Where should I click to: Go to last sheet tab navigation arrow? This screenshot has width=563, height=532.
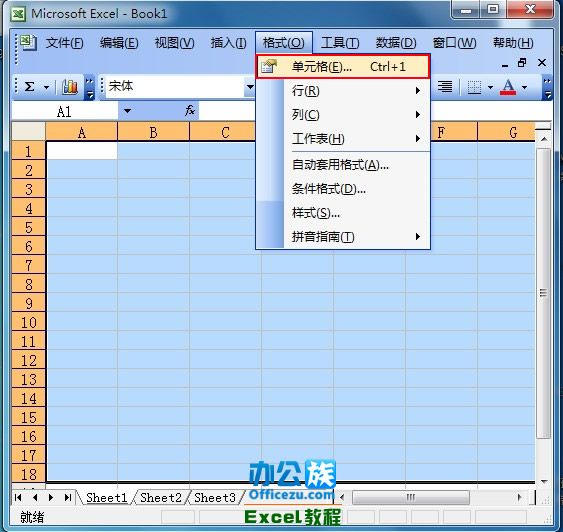[x=68, y=498]
